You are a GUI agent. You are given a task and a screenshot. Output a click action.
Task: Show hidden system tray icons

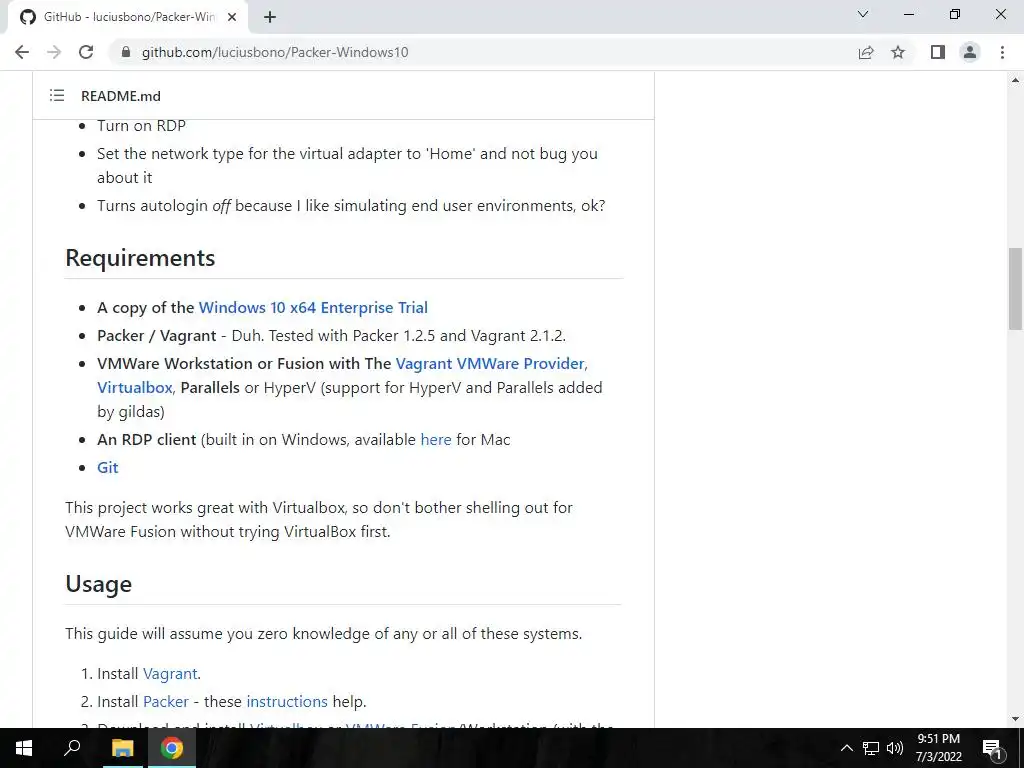846,748
